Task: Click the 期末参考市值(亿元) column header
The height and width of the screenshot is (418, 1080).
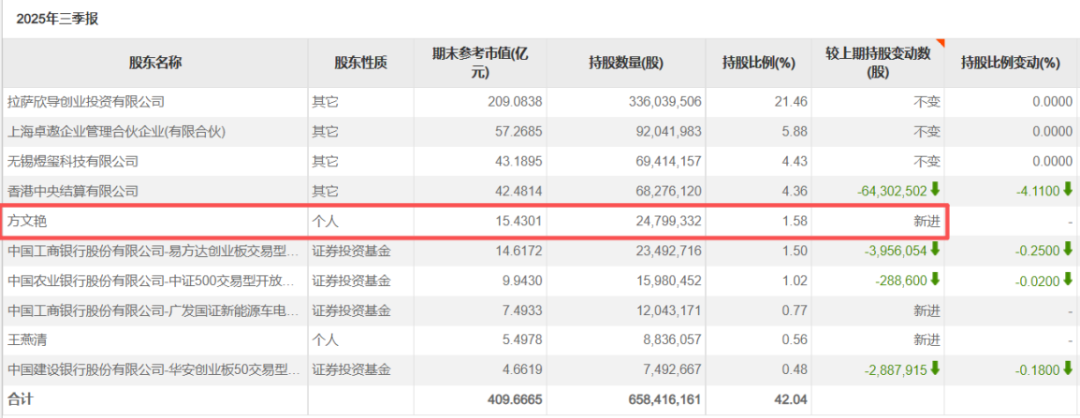Action: click(480, 63)
